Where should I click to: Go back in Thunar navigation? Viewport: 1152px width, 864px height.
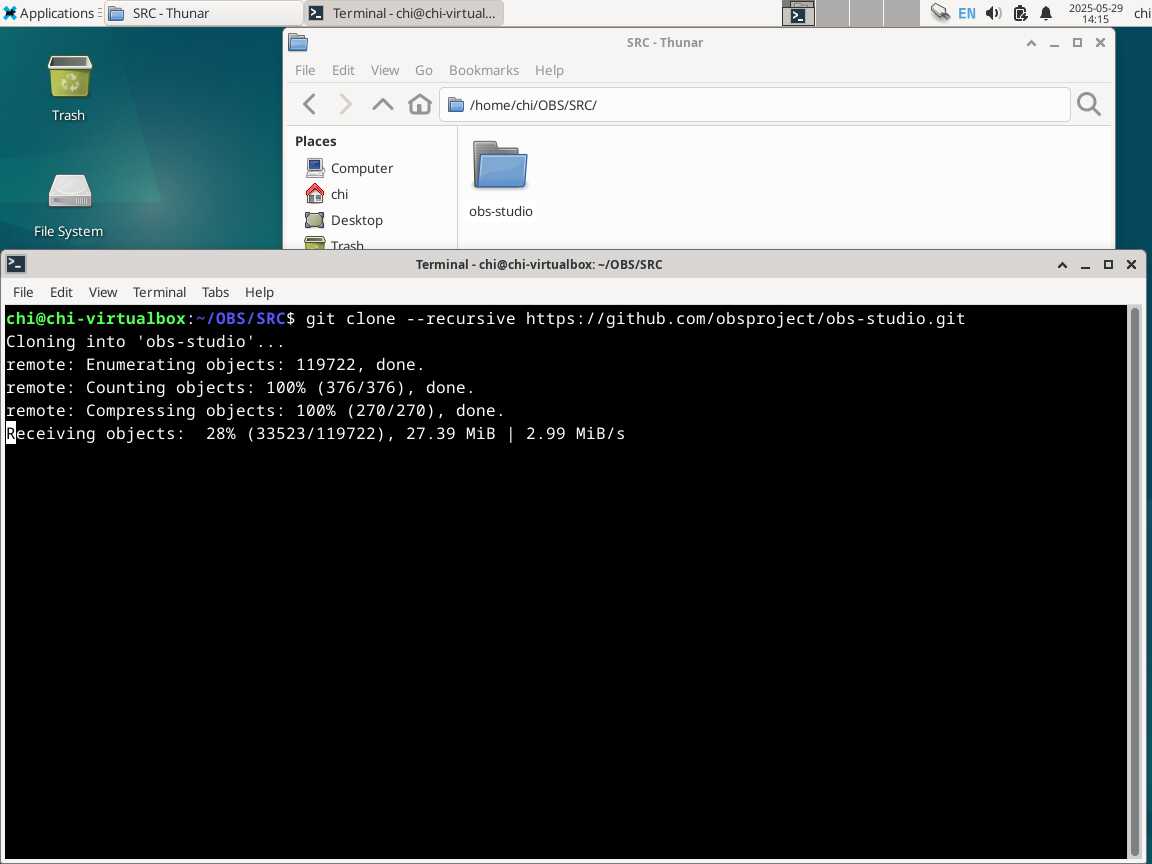pyautogui.click(x=309, y=104)
